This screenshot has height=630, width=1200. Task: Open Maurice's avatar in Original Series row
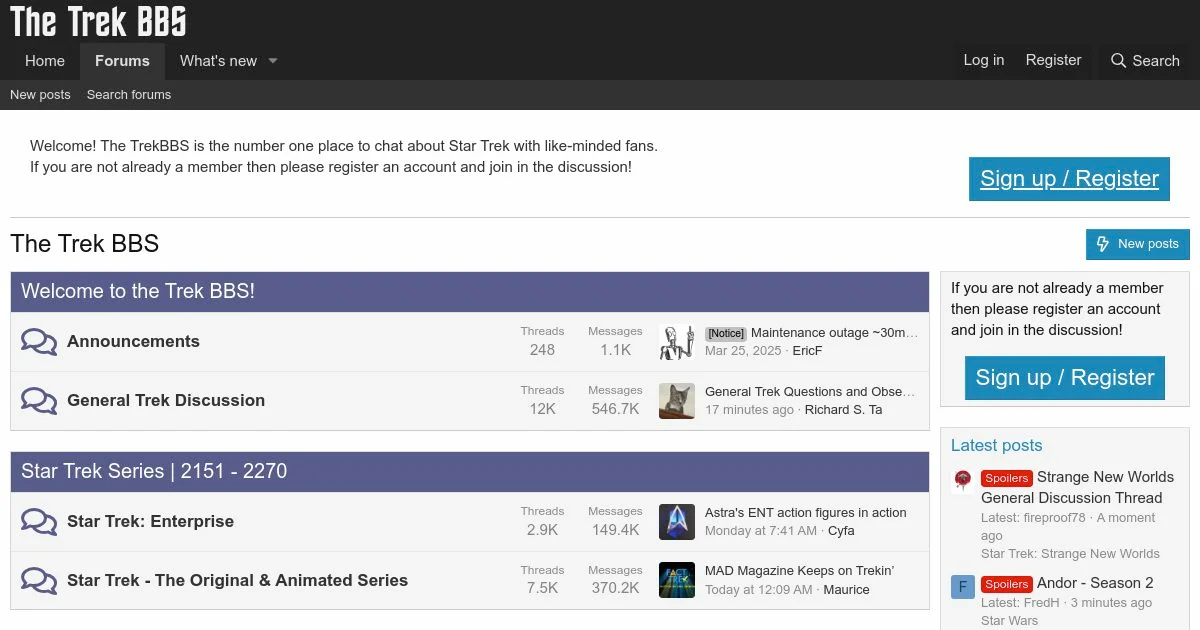click(677, 581)
